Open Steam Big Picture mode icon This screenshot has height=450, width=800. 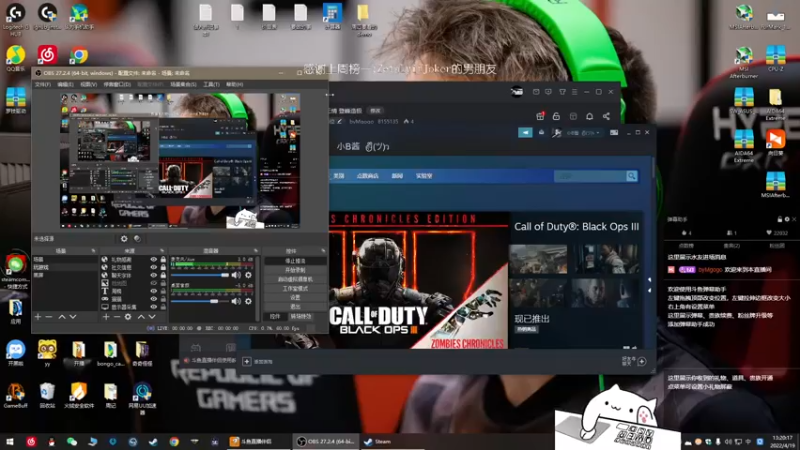(614, 133)
